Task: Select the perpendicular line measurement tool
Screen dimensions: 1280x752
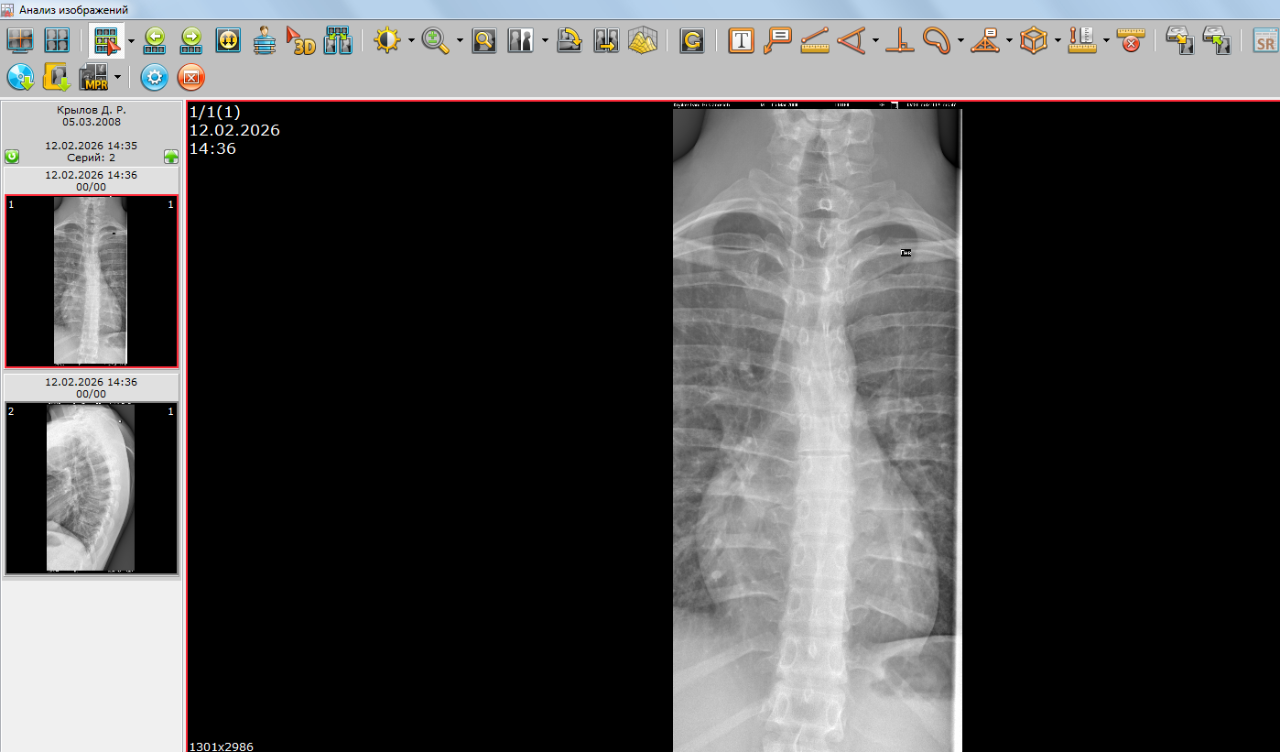Action: coord(900,41)
